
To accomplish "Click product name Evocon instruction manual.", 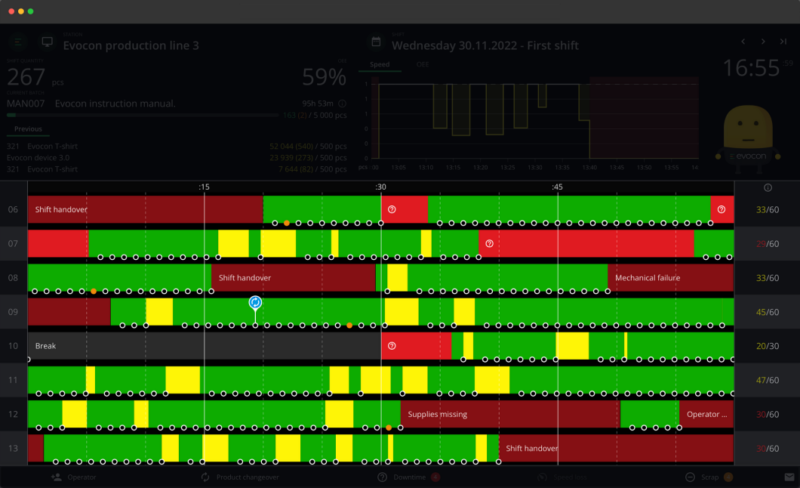I will tap(115, 104).
